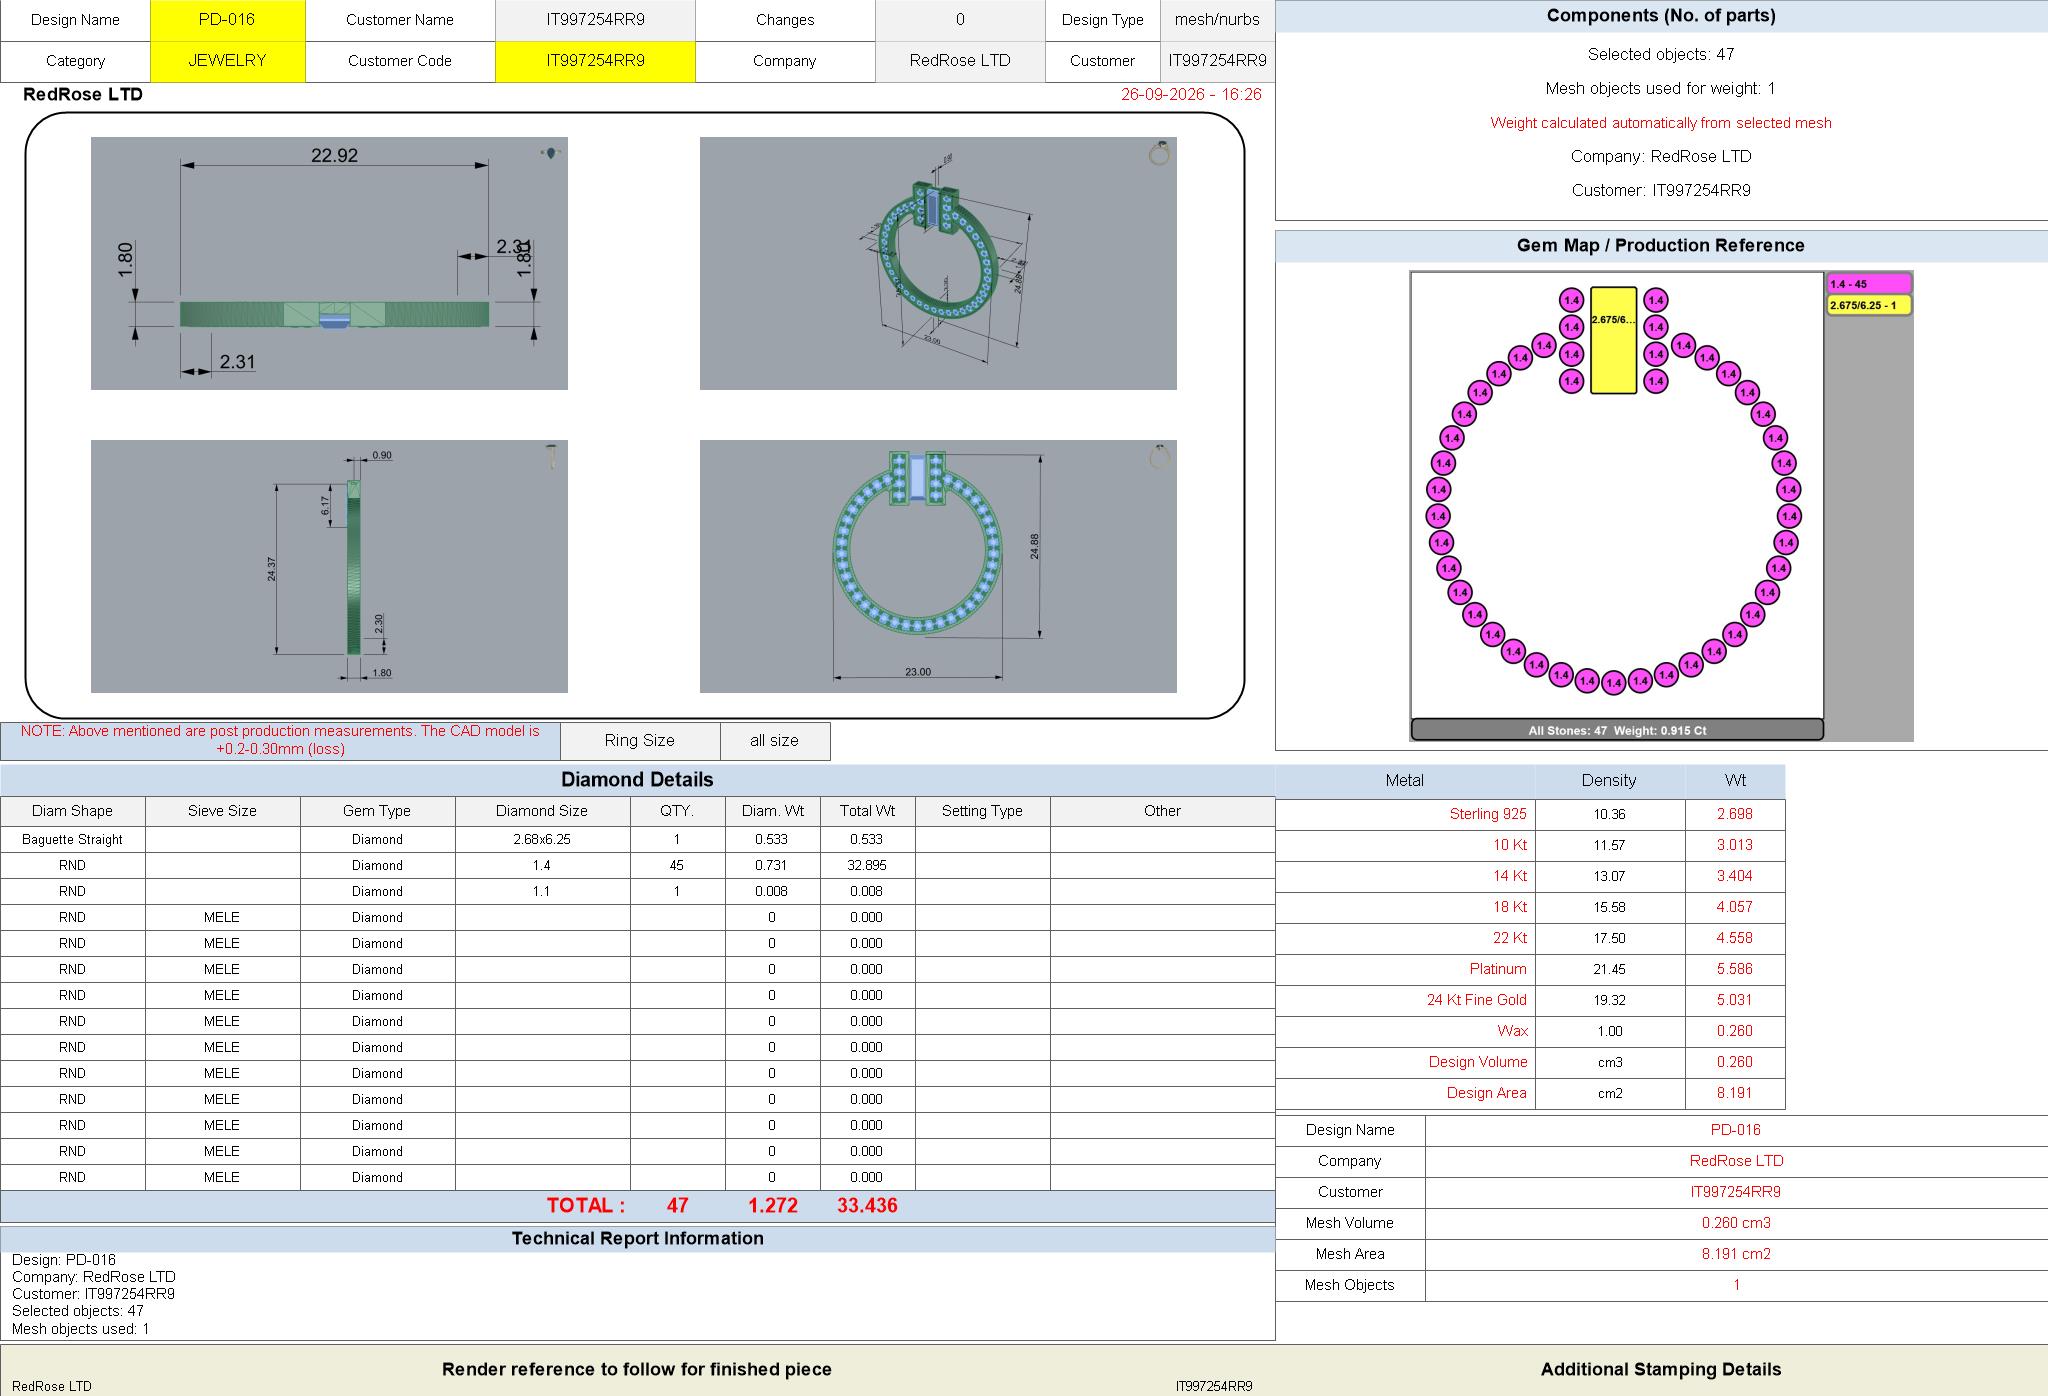Click the pink 1.4 - 45 legend swatch

[x=1869, y=284]
